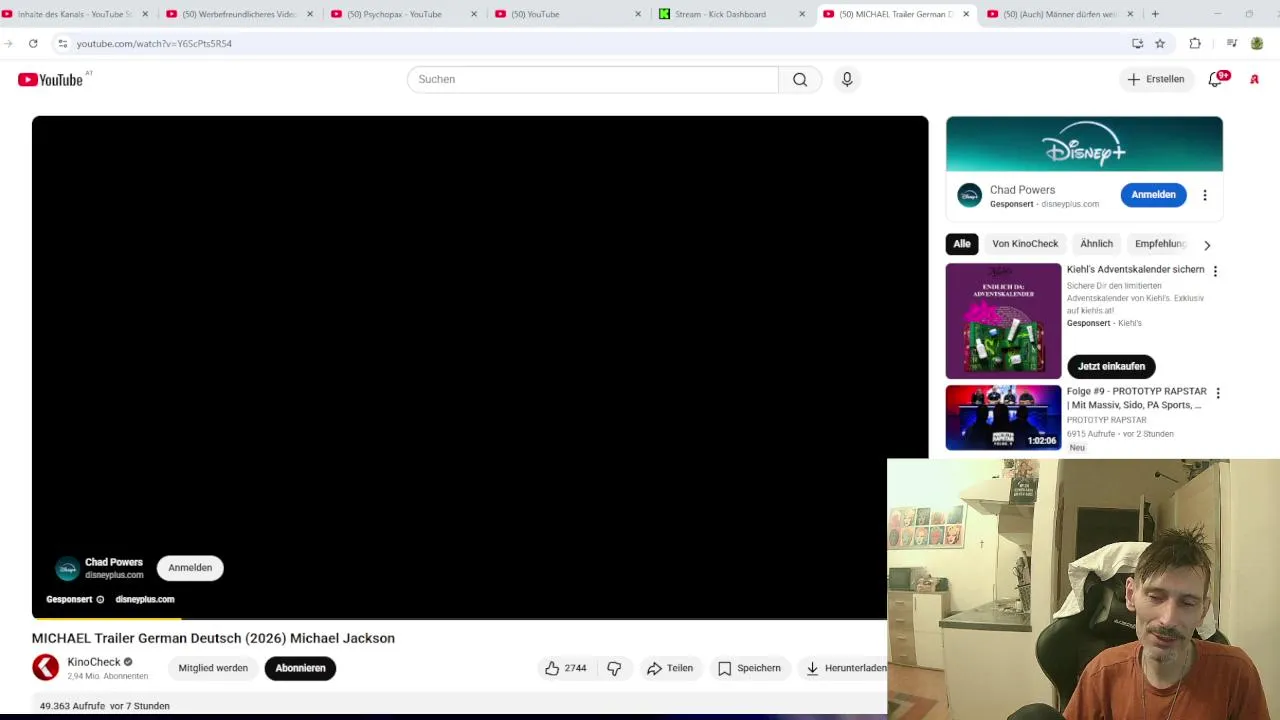Share the video via Teilen
1280x720 pixels.
pos(670,668)
